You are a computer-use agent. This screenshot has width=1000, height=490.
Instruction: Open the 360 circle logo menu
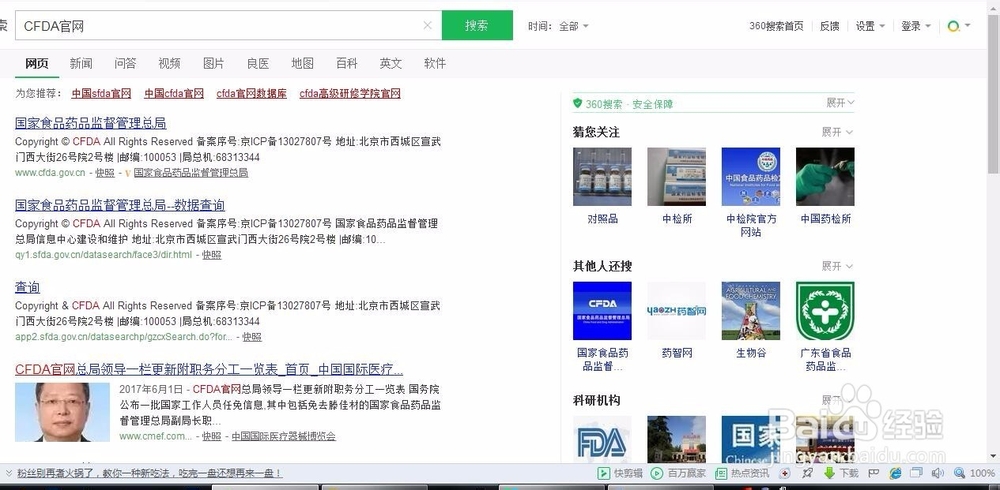click(959, 26)
